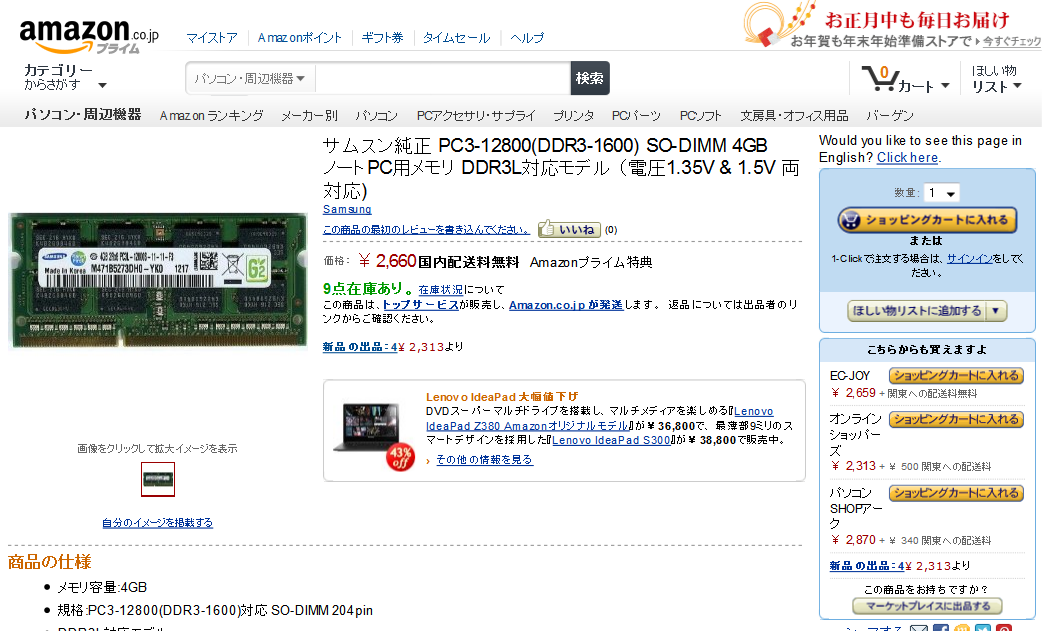Click the mixi share icon

click(x=962, y=628)
